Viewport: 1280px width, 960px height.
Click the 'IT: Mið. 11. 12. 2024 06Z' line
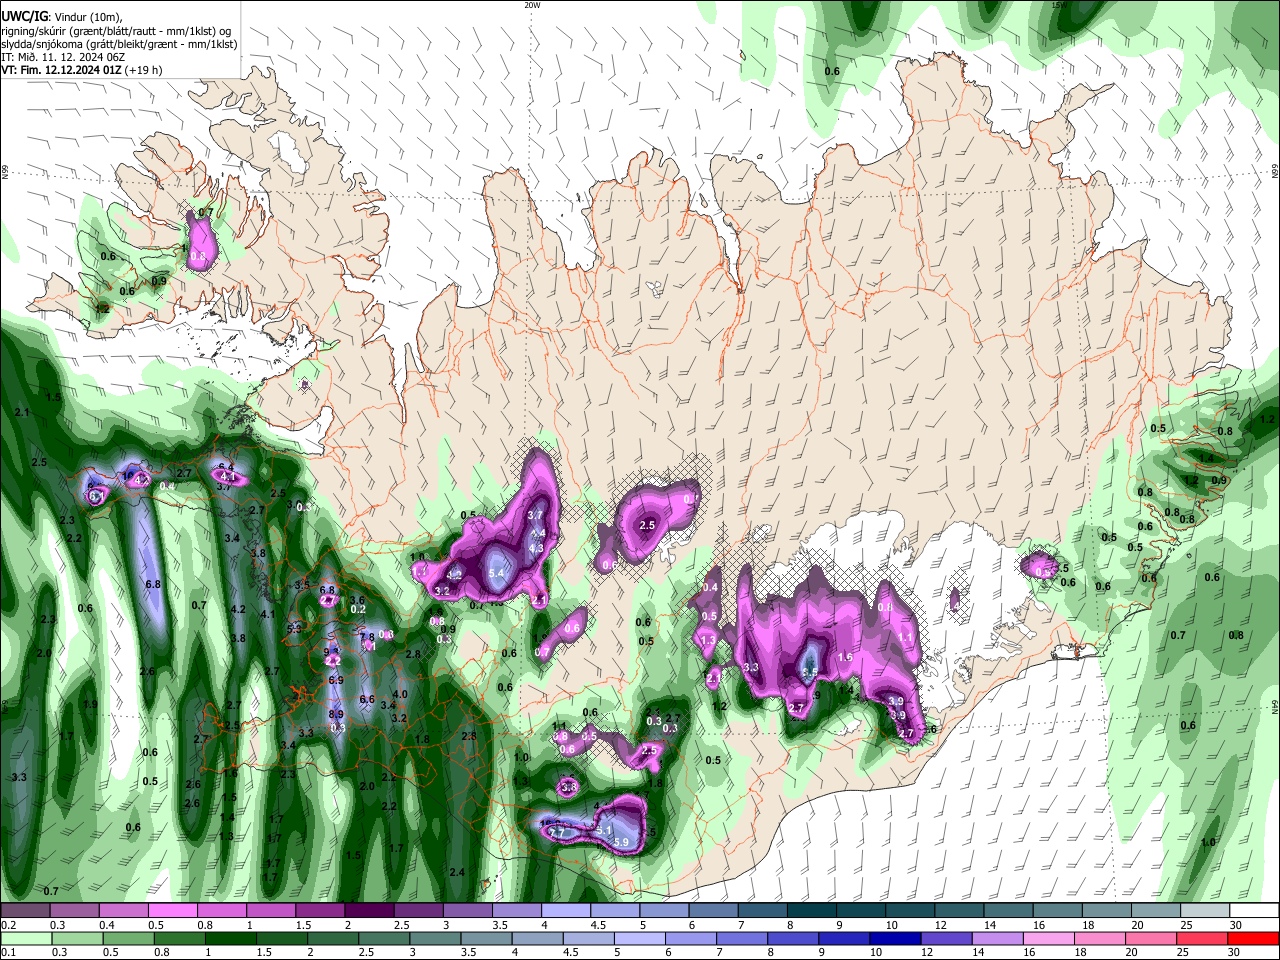click(64, 57)
